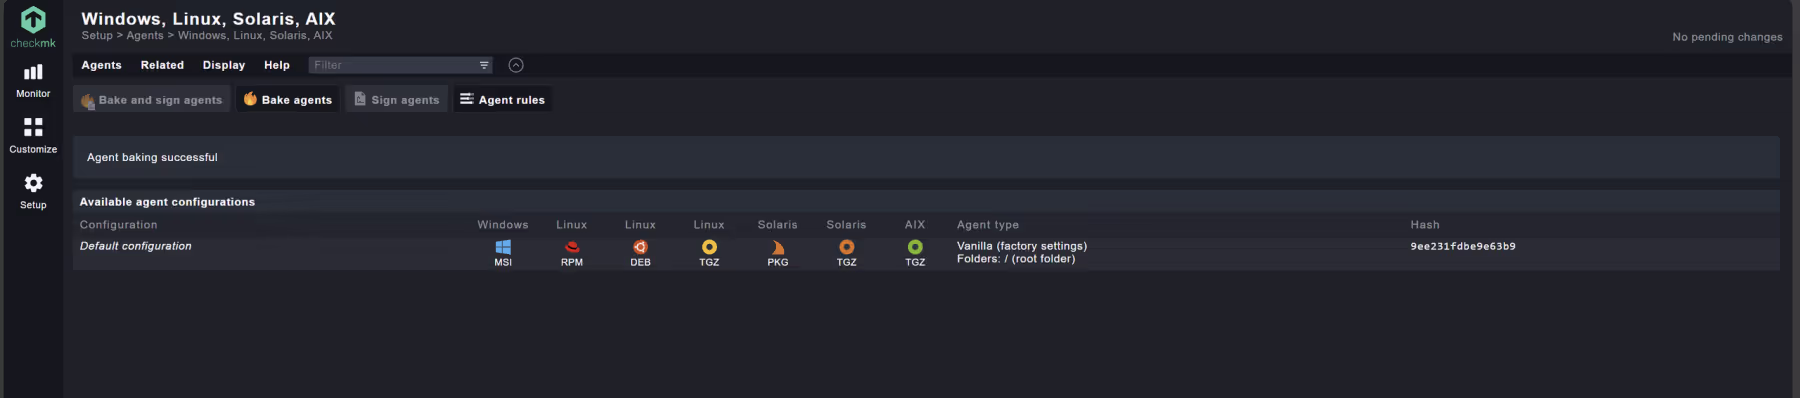Click the Bake agents button

288,100
